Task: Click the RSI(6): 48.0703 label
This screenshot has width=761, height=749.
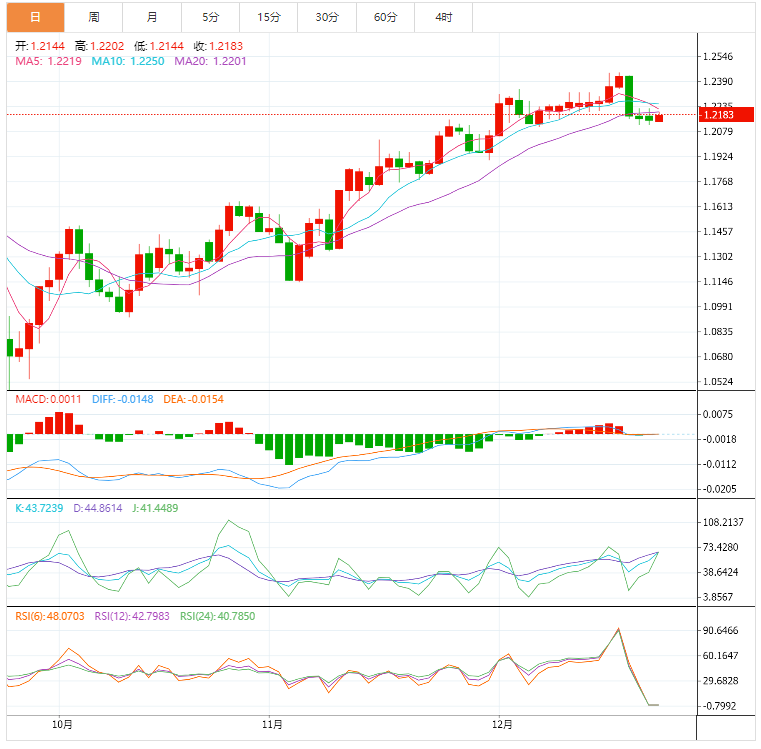Action: 50,616
